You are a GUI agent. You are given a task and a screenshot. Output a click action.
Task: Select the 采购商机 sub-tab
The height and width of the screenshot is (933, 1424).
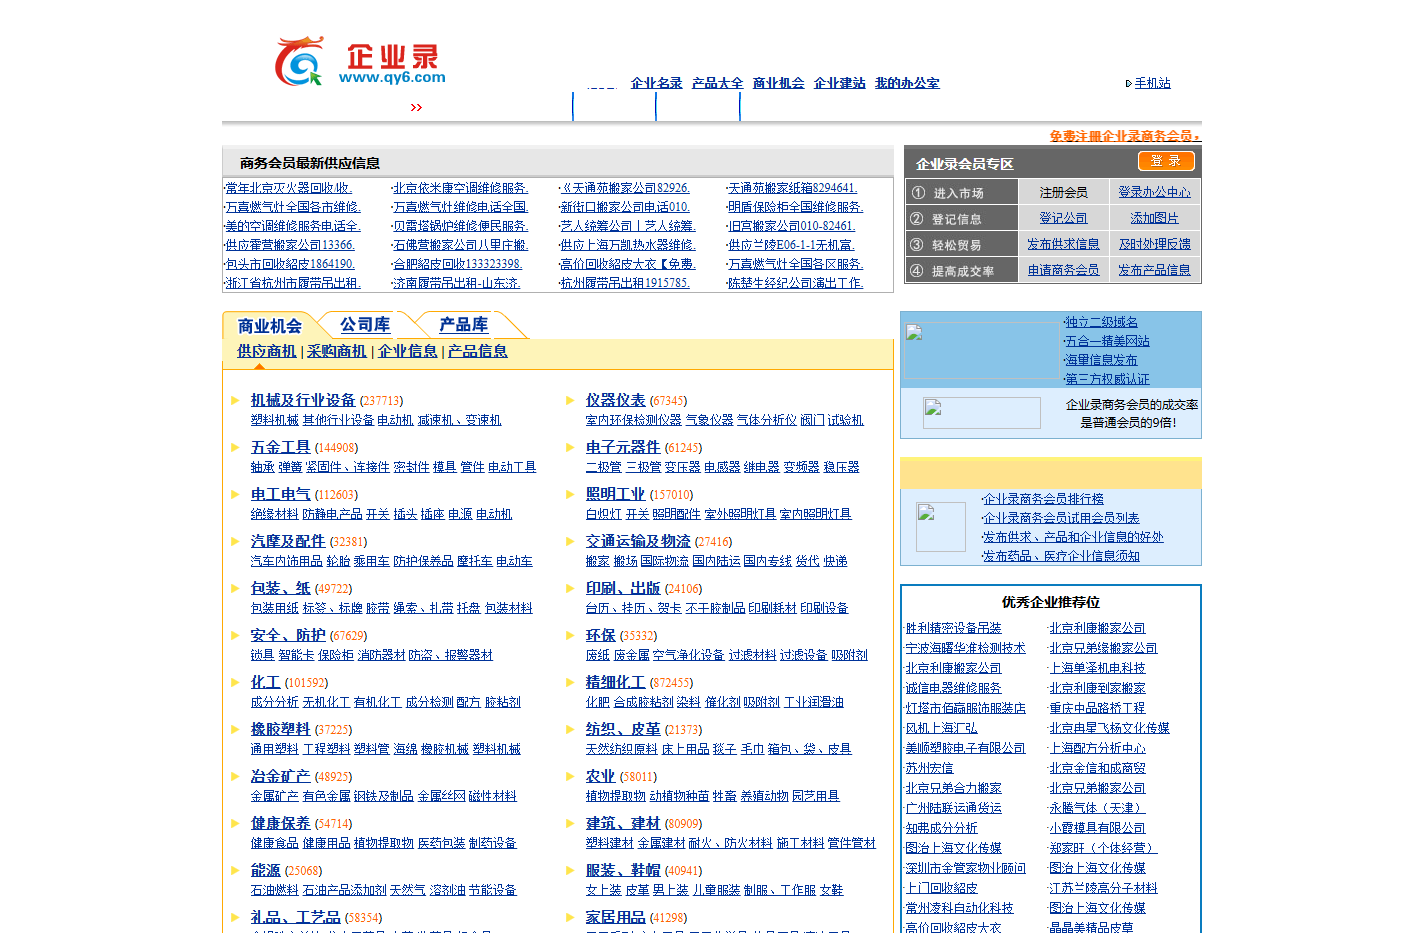(337, 351)
